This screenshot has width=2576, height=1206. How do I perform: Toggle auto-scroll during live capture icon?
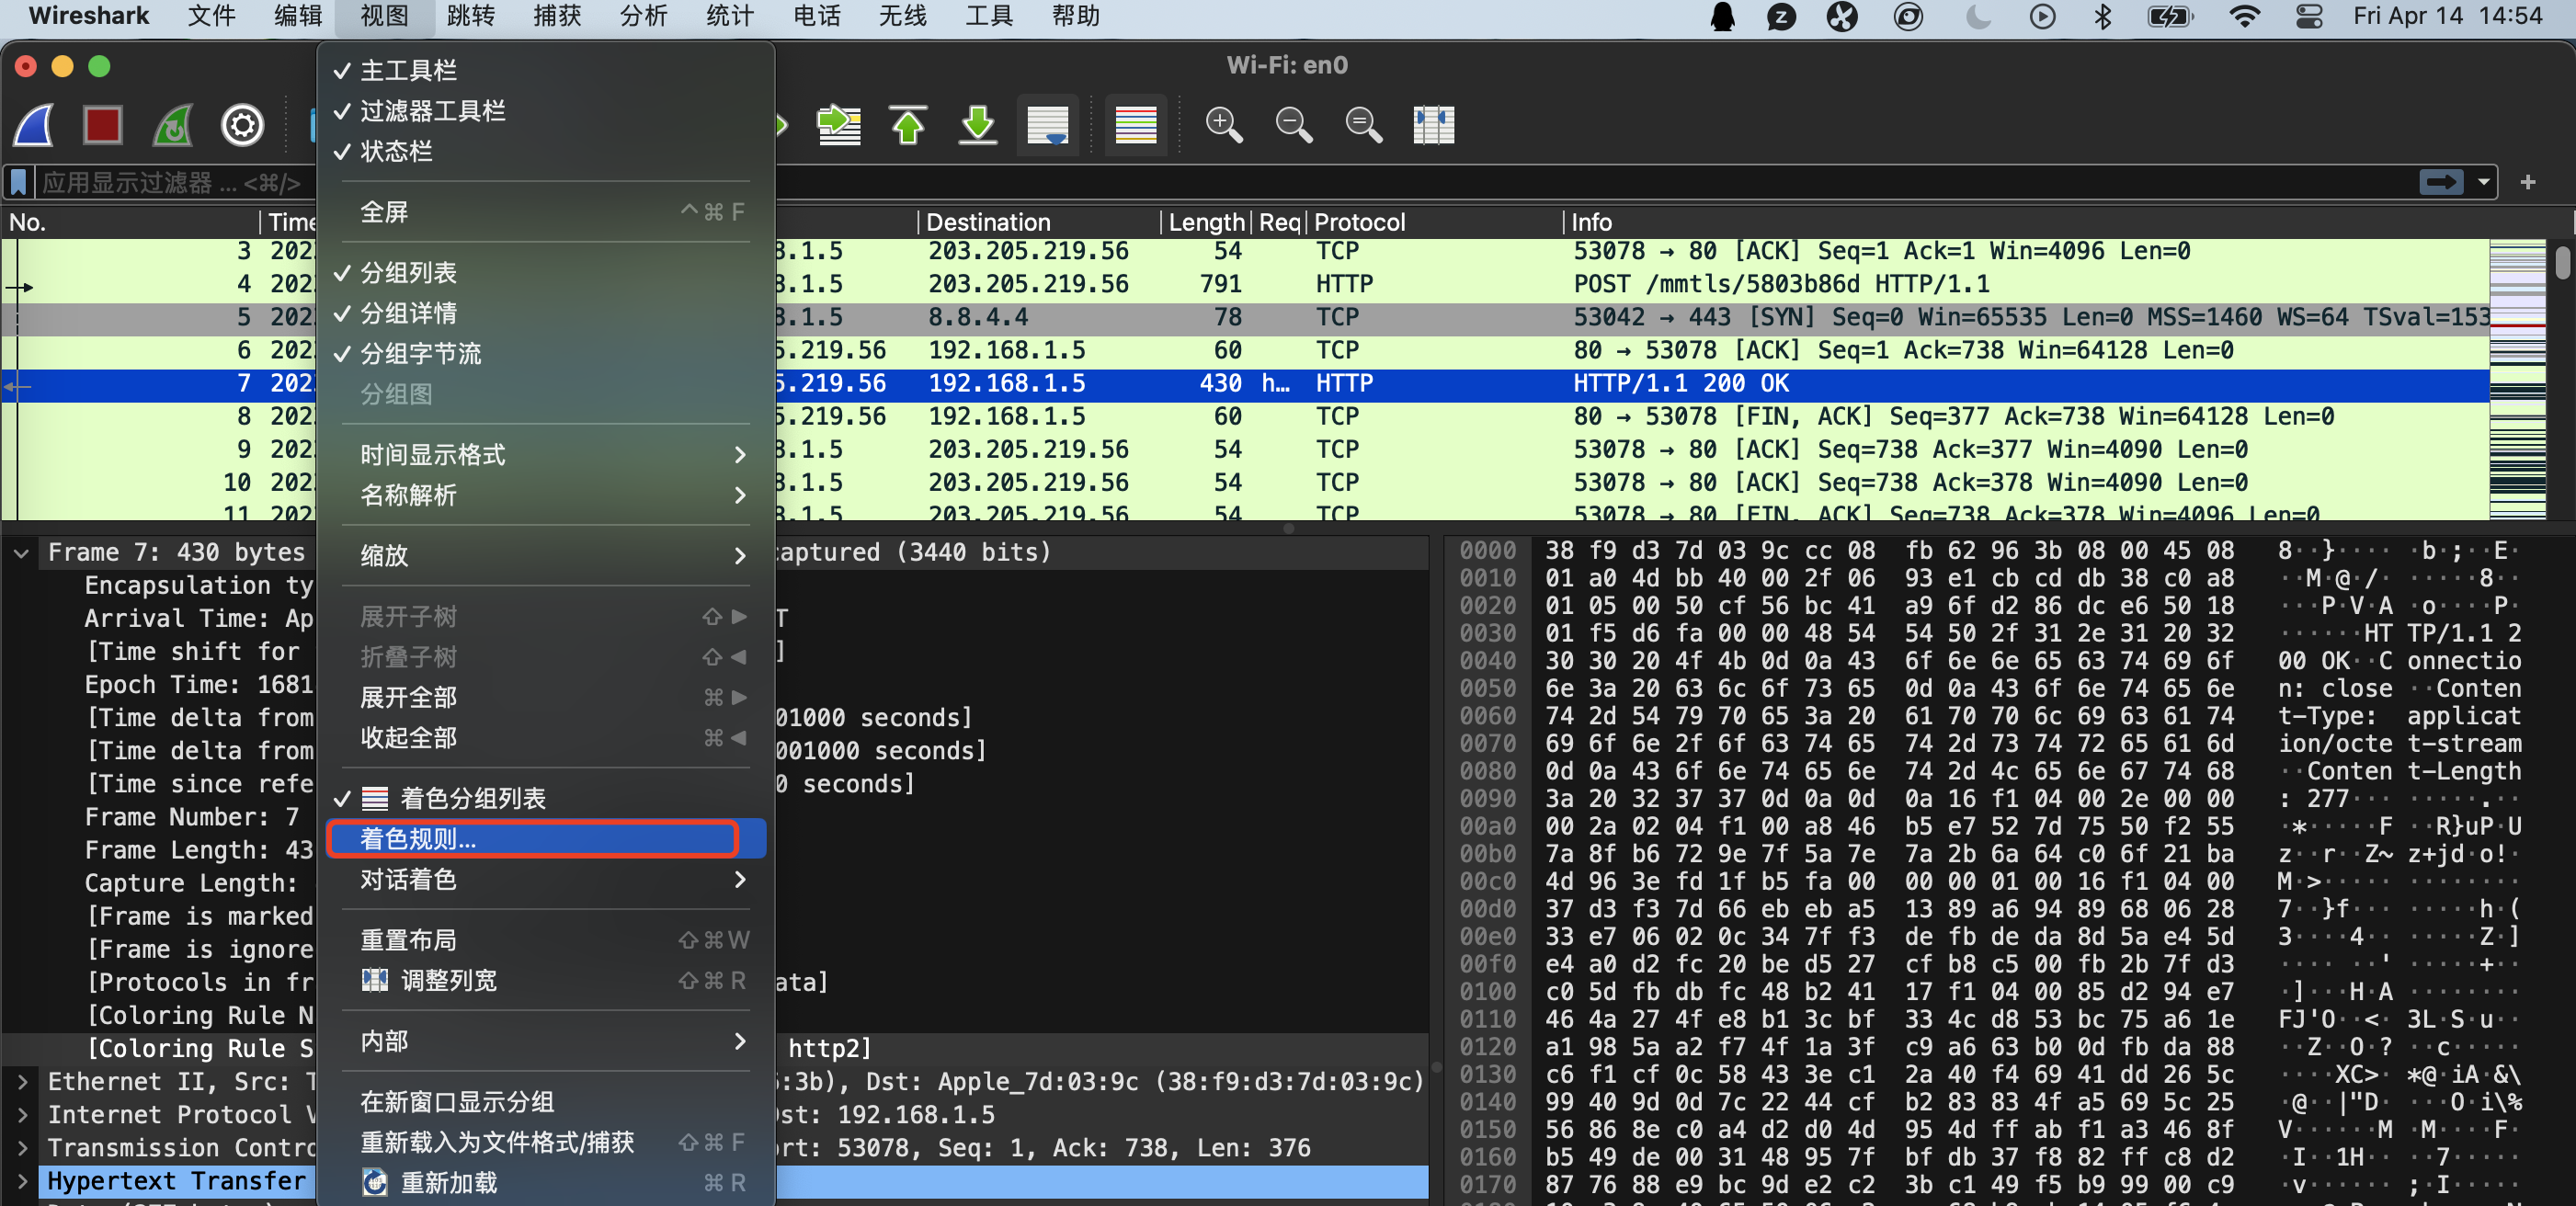(1048, 126)
